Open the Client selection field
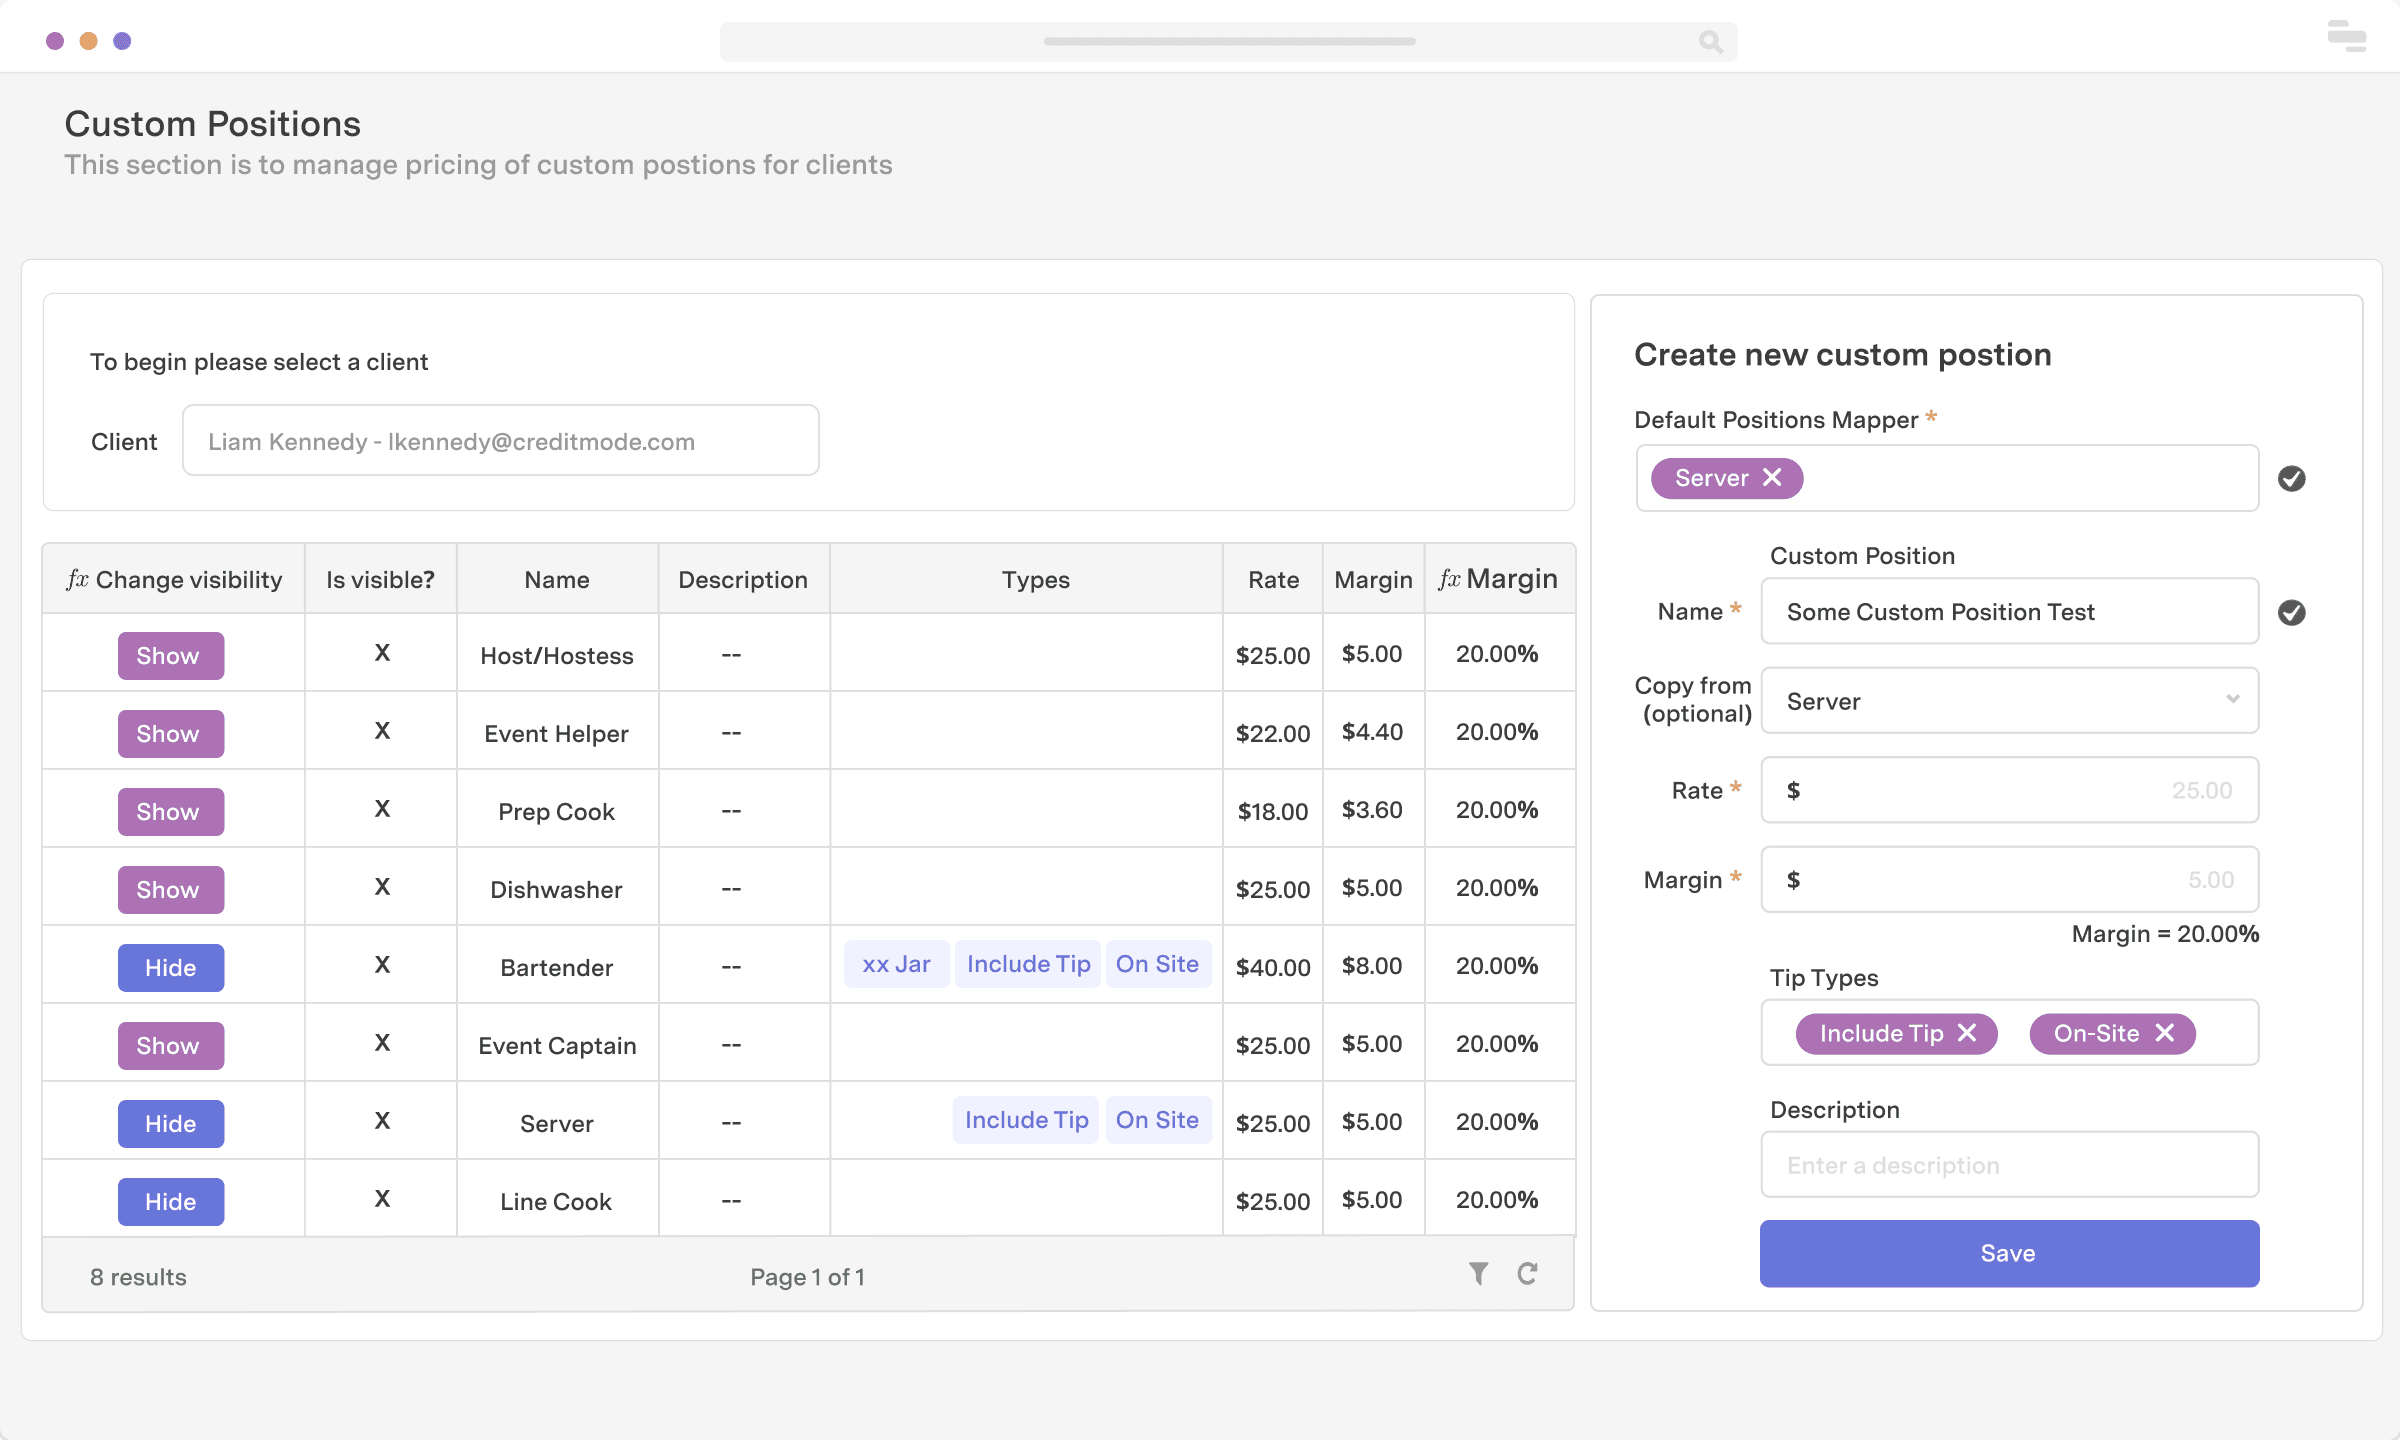The image size is (2400, 1440). [500, 440]
